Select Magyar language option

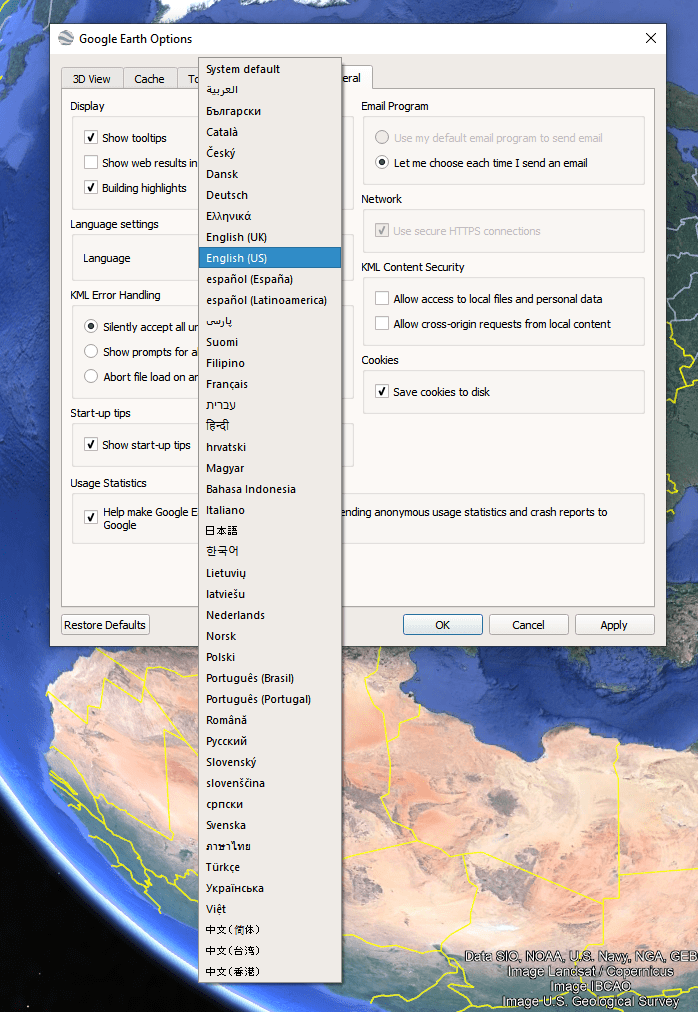(x=270, y=468)
